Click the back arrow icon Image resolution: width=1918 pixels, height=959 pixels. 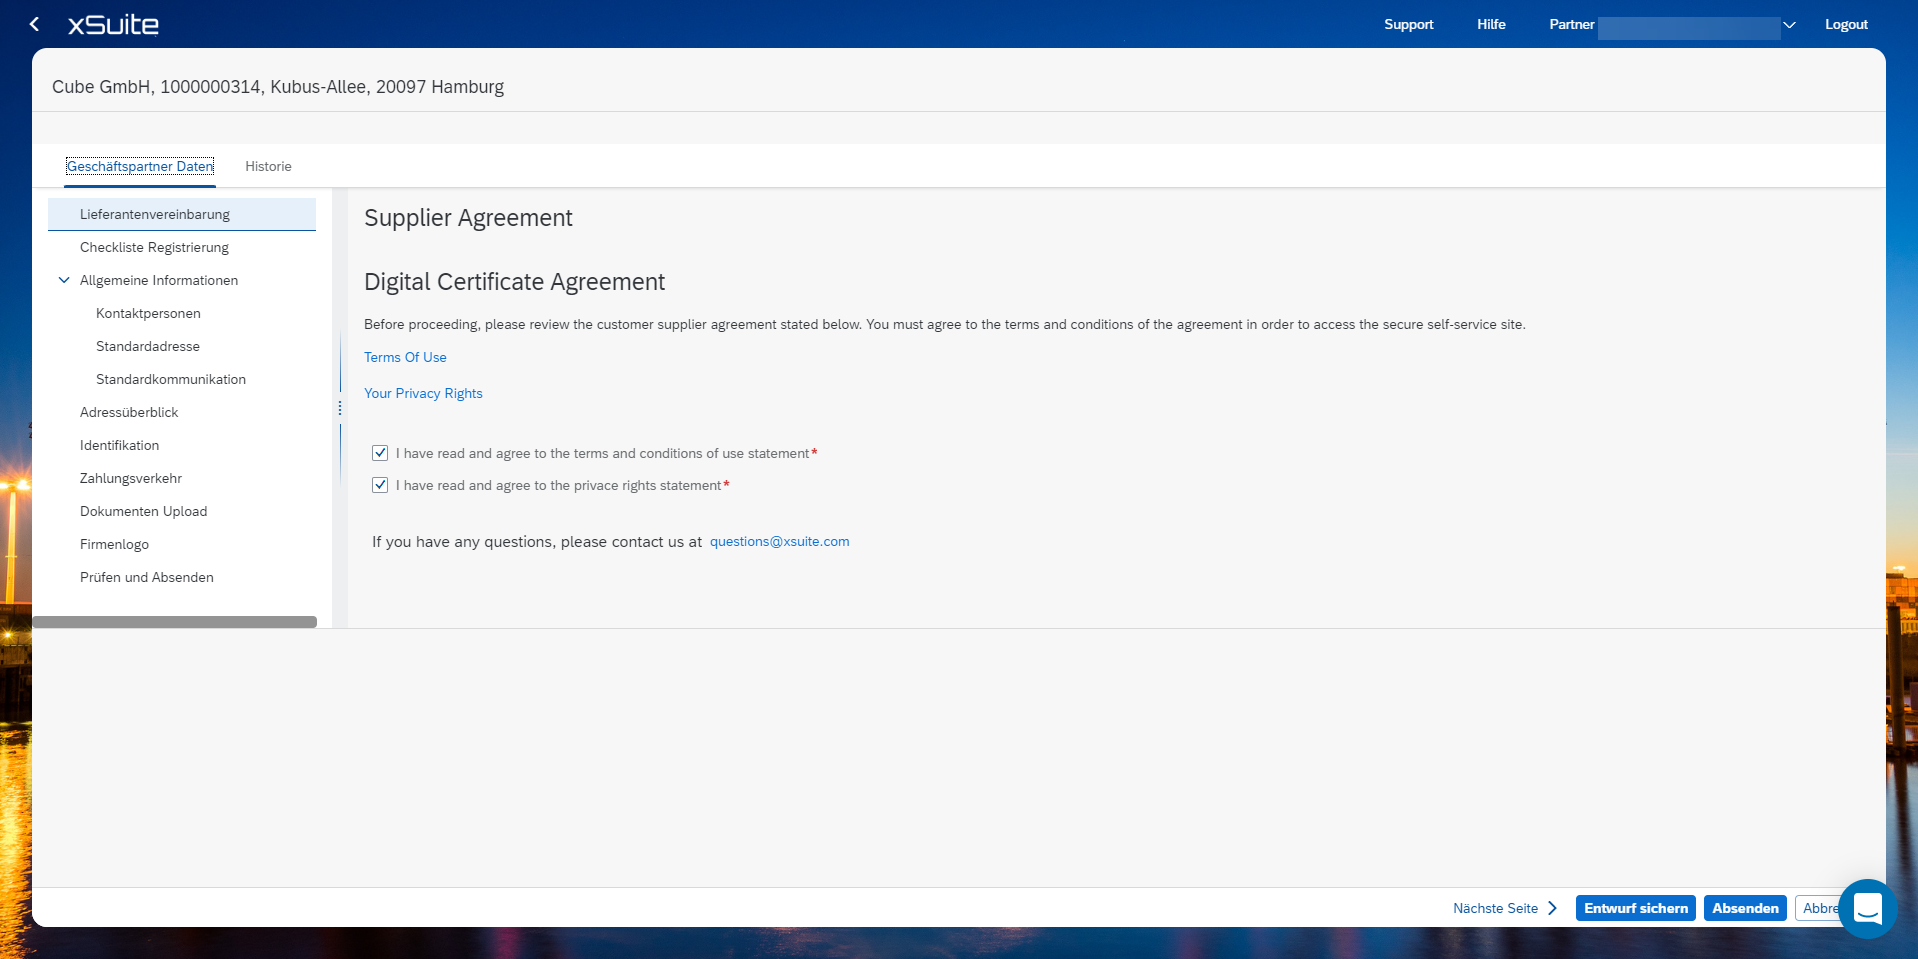[x=35, y=24]
